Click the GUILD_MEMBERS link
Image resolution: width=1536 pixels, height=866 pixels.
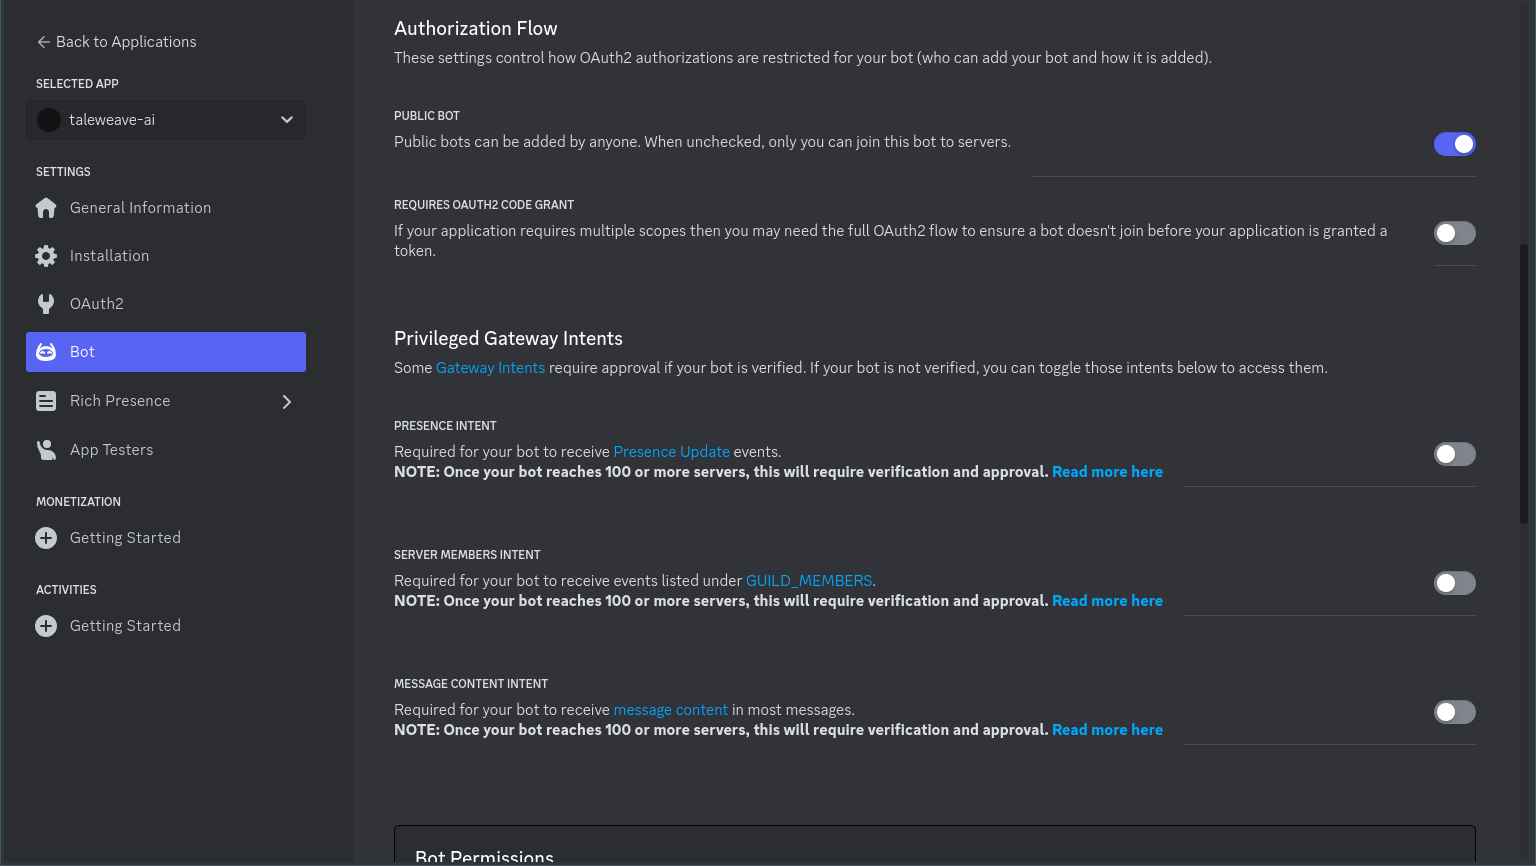(x=808, y=581)
